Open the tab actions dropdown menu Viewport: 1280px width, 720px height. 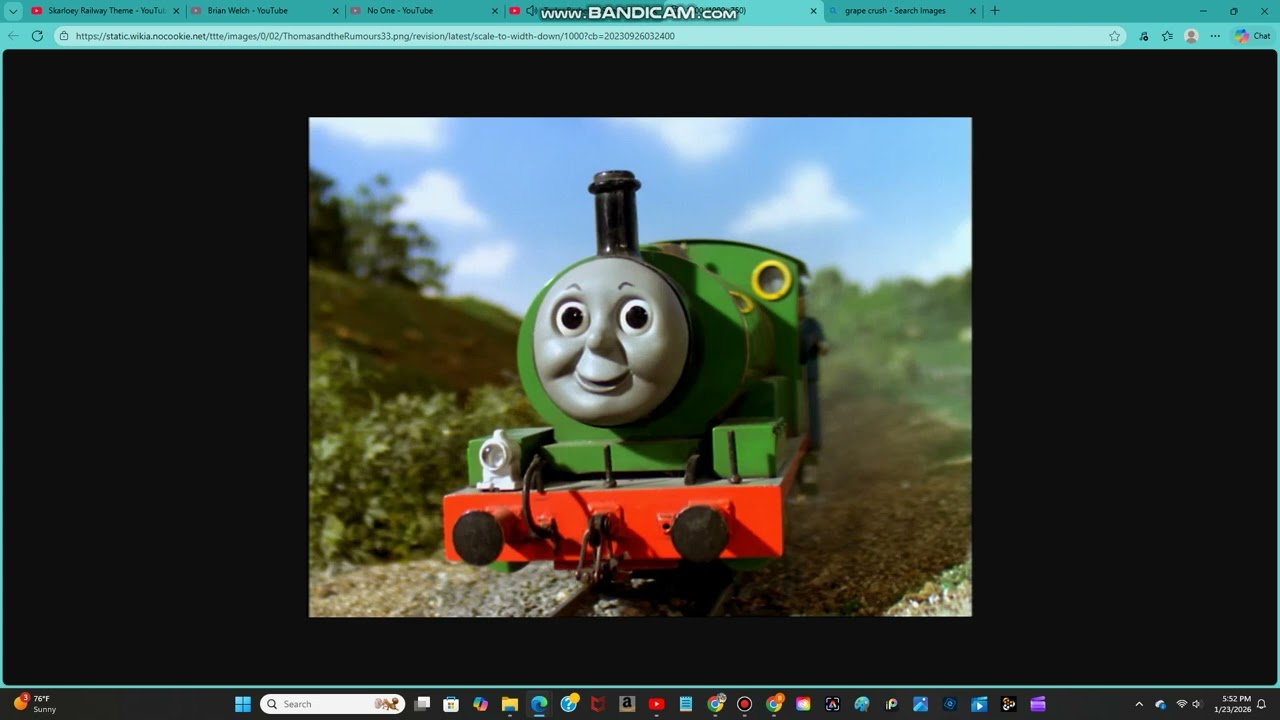tap(13, 11)
